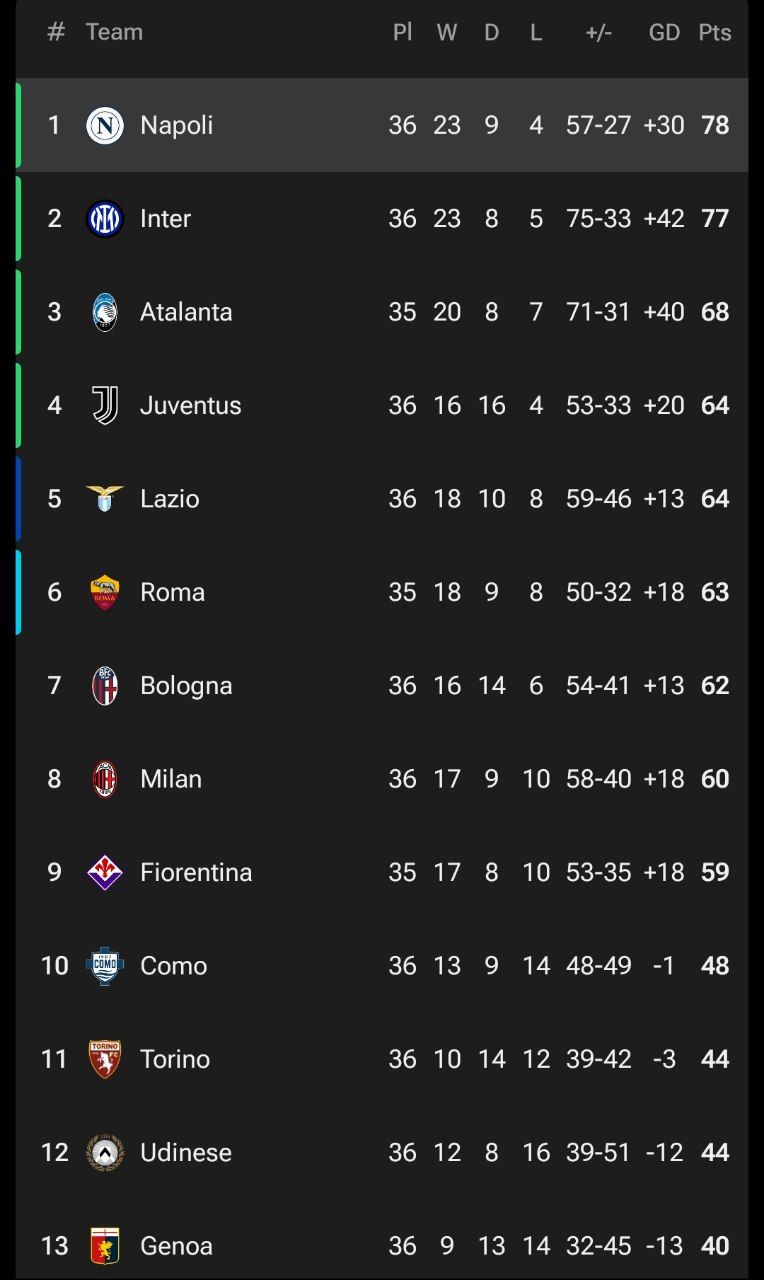The height and width of the screenshot is (1280, 764).
Task: Click the Team column header
Action: pyautogui.click(x=114, y=32)
